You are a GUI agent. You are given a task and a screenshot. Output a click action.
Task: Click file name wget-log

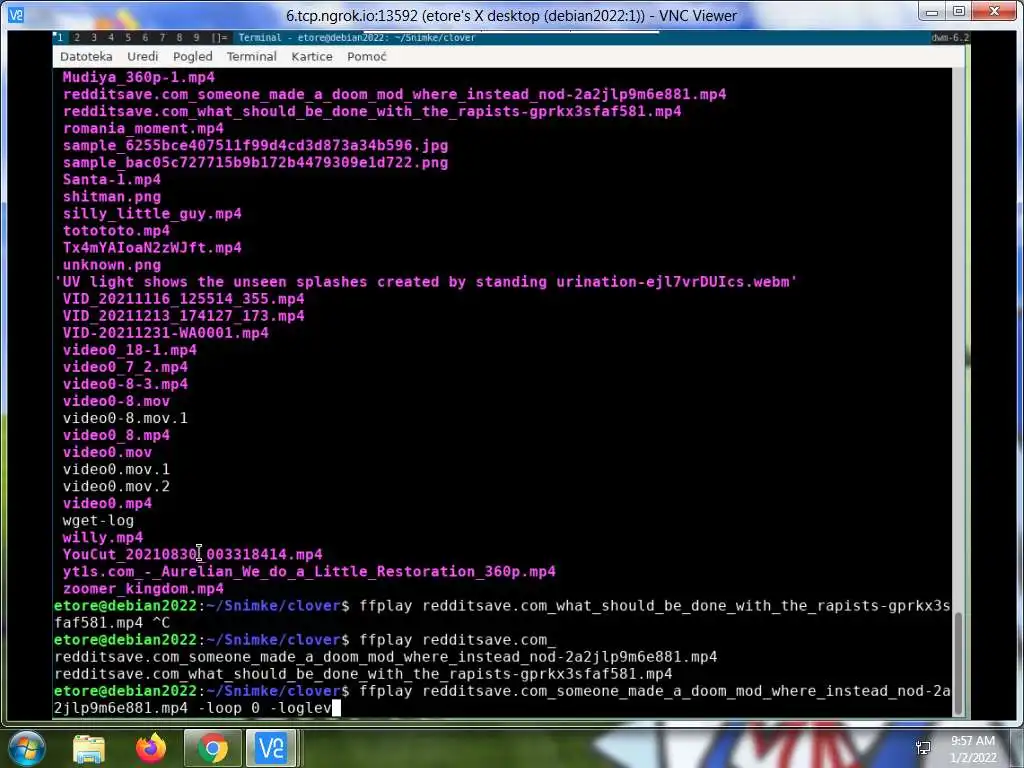tap(98, 520)
